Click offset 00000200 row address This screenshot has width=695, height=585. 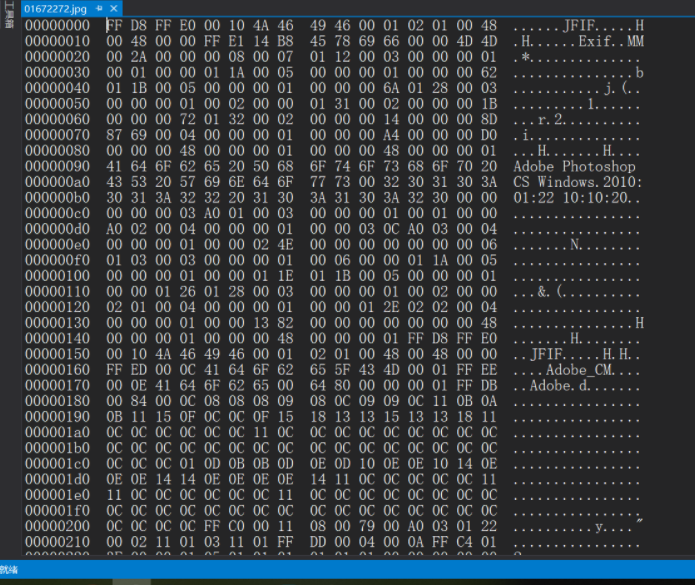point(57,526)
